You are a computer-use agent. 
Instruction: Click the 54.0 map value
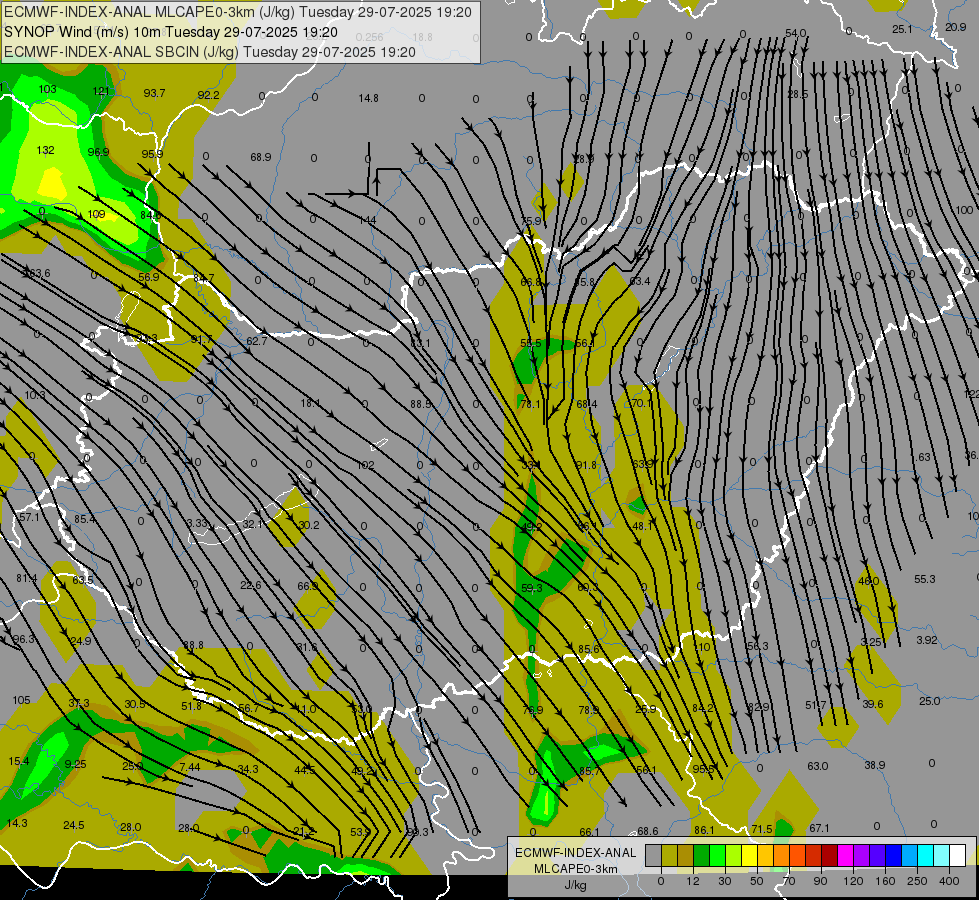pos(796,33)
